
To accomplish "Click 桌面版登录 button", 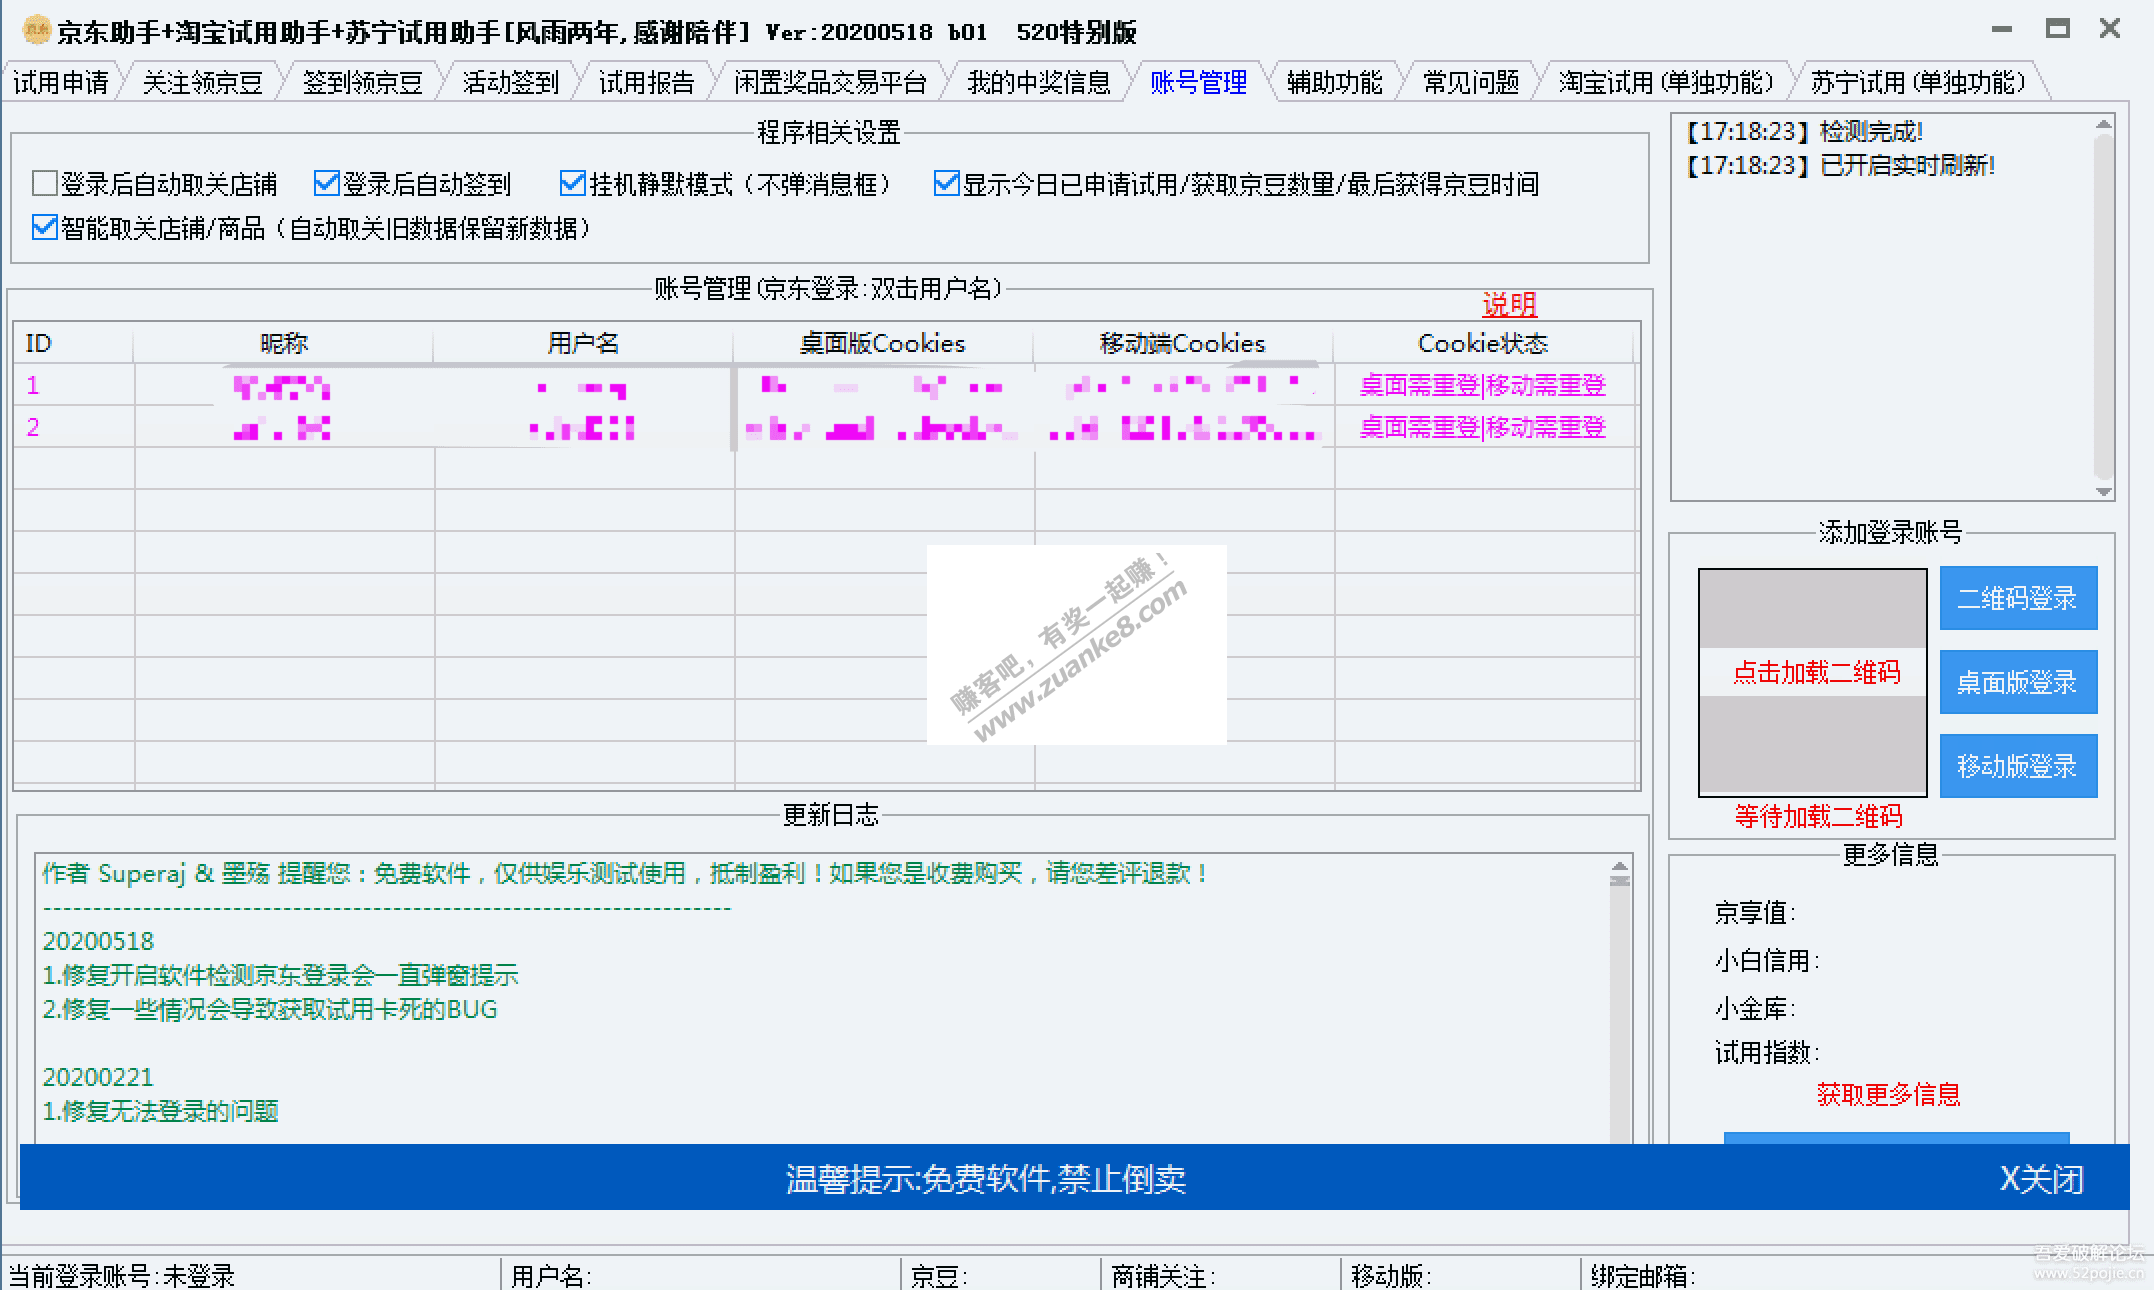I will click(2018, 682).
